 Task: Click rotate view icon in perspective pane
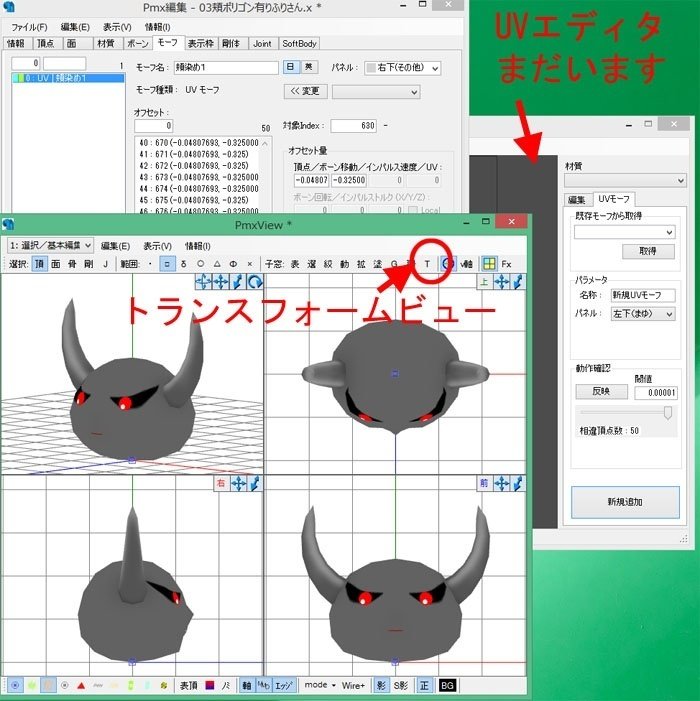click(x=255, y=282)
